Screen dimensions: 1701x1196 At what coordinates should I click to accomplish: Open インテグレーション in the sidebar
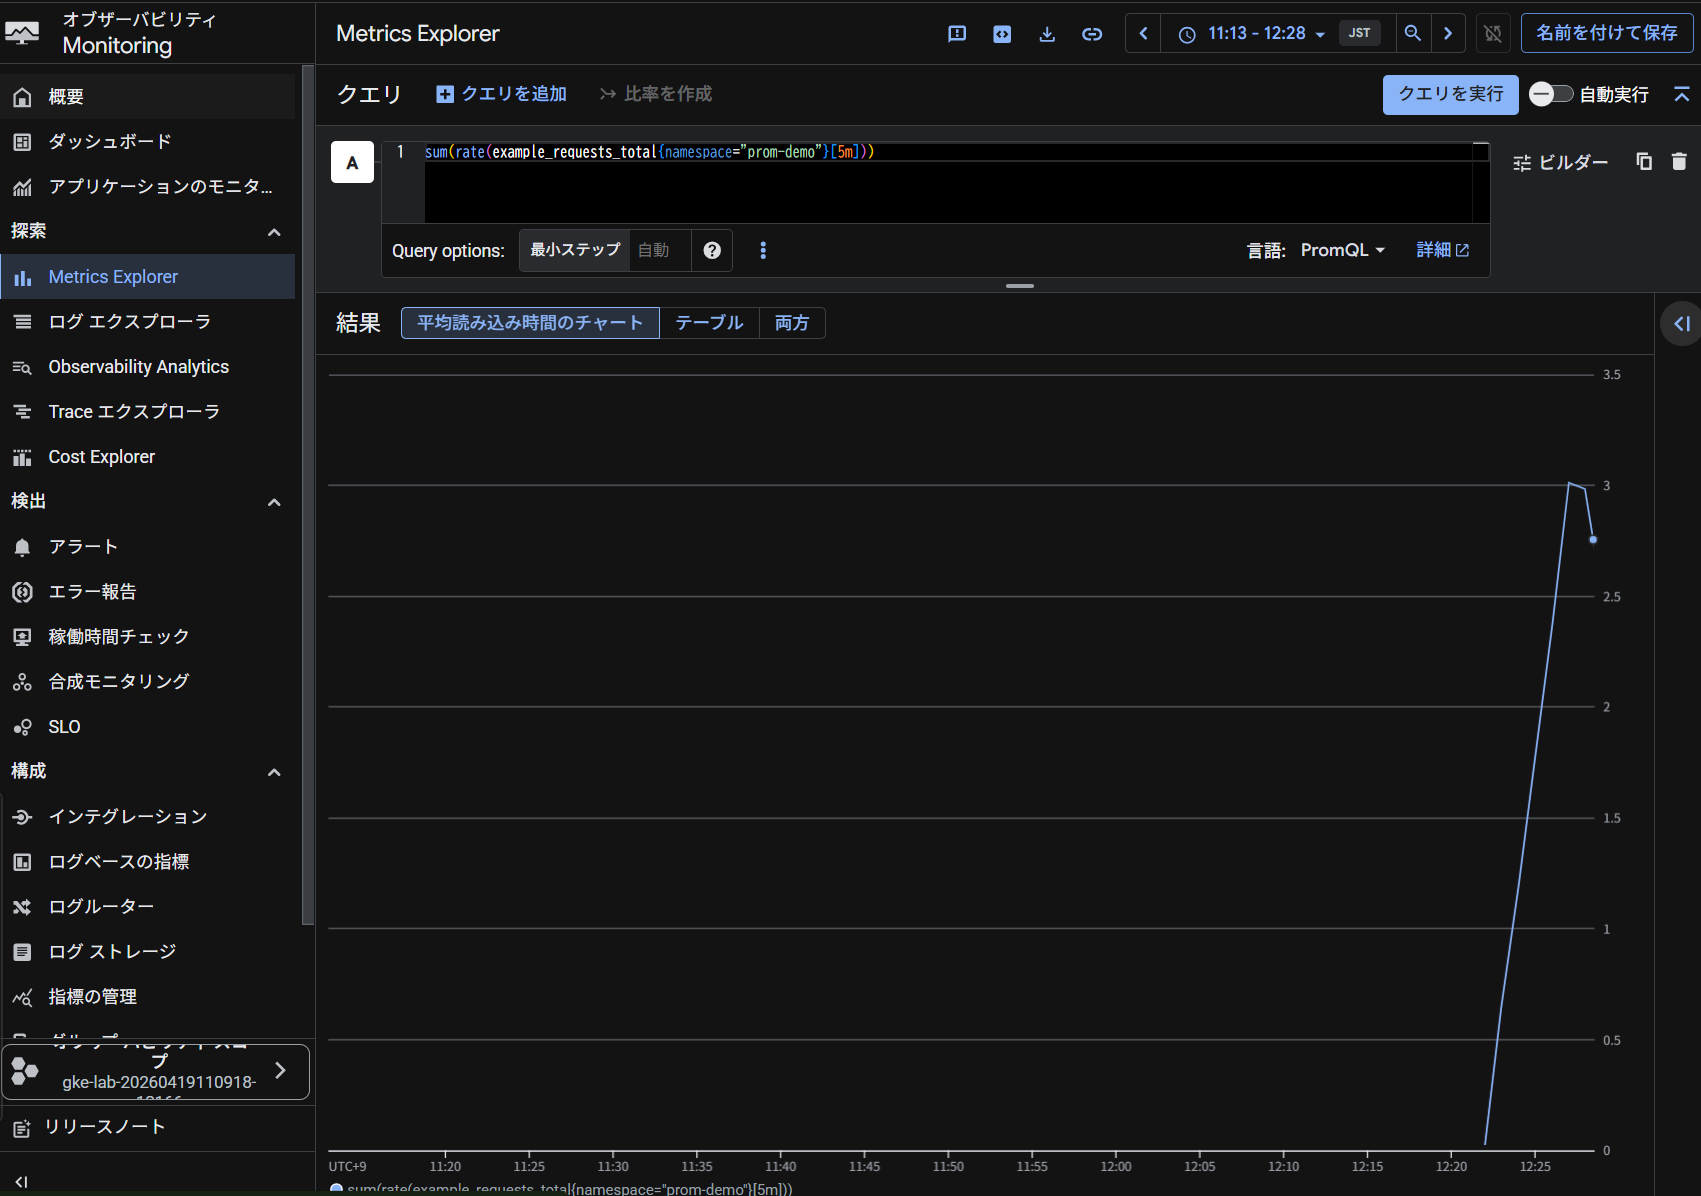coord(148,817)
